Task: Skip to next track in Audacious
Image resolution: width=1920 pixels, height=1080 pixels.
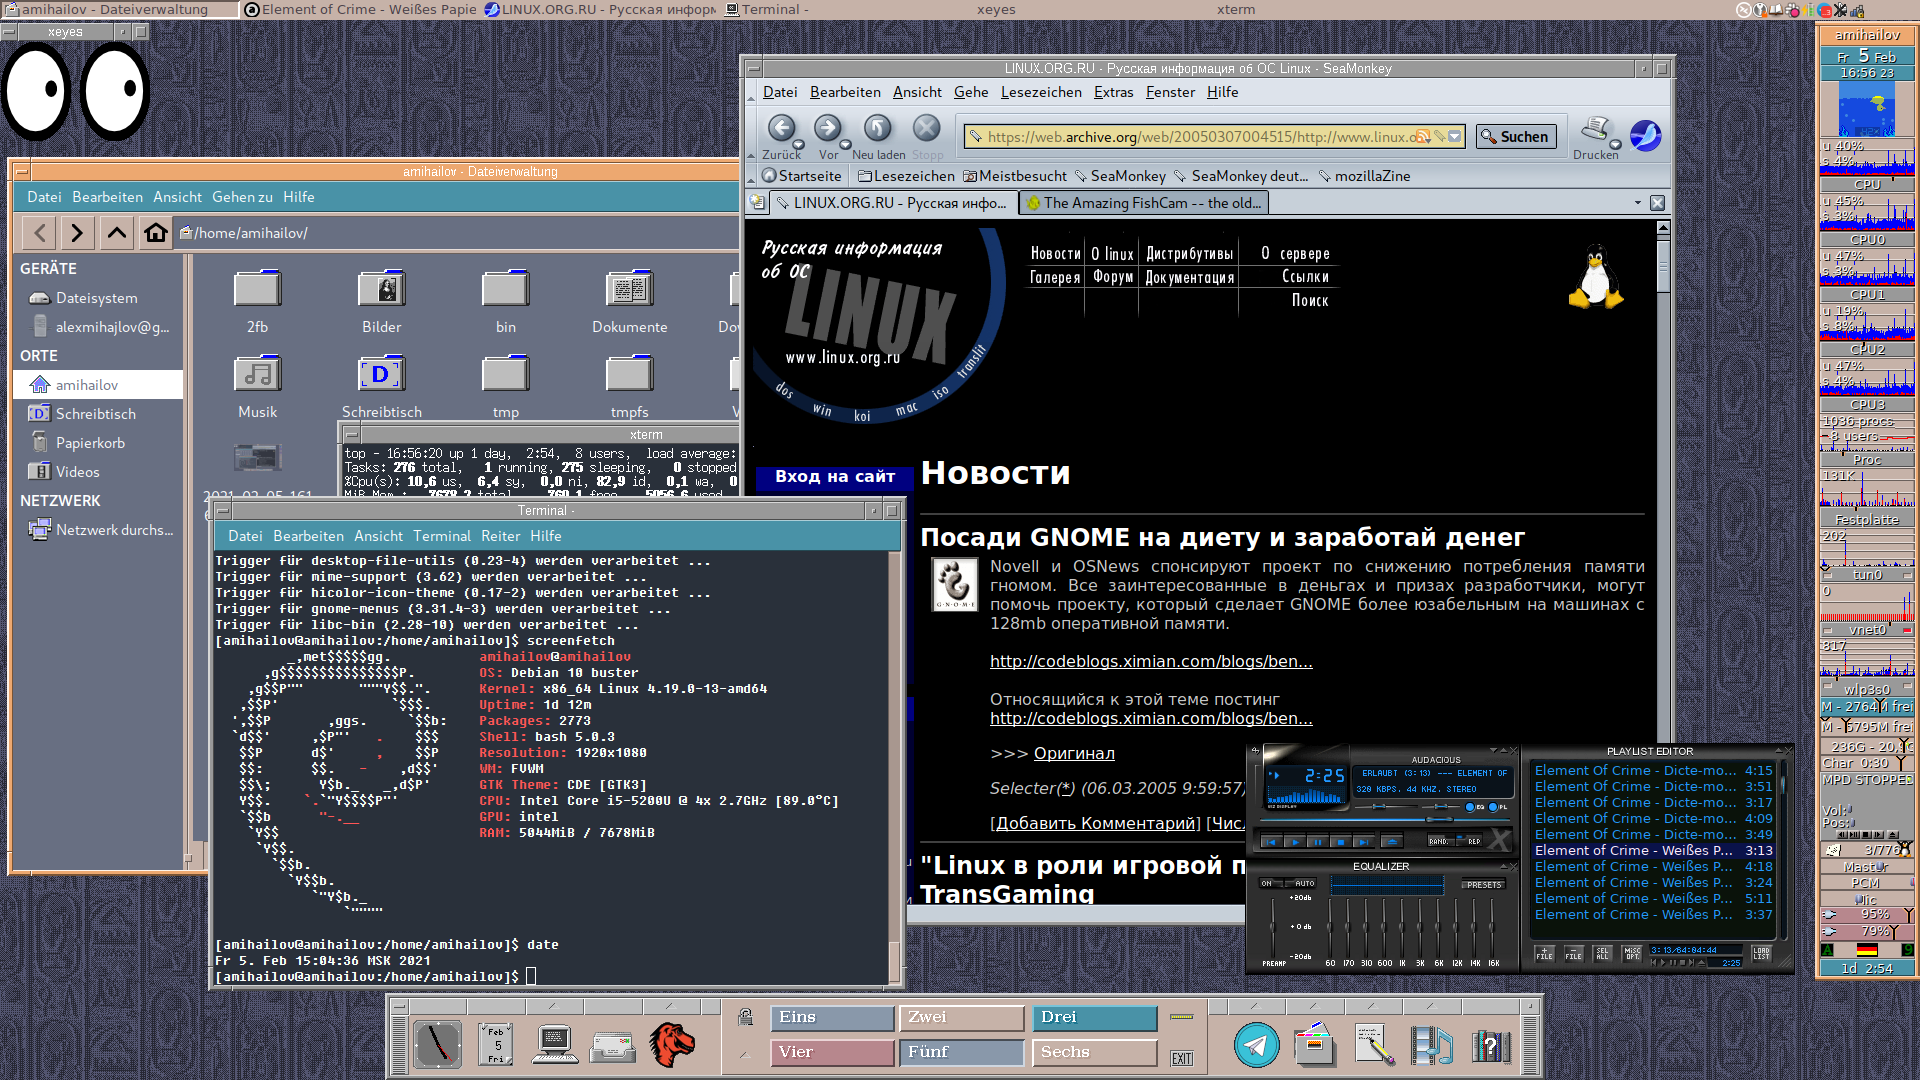Action: click(1364, 842)
